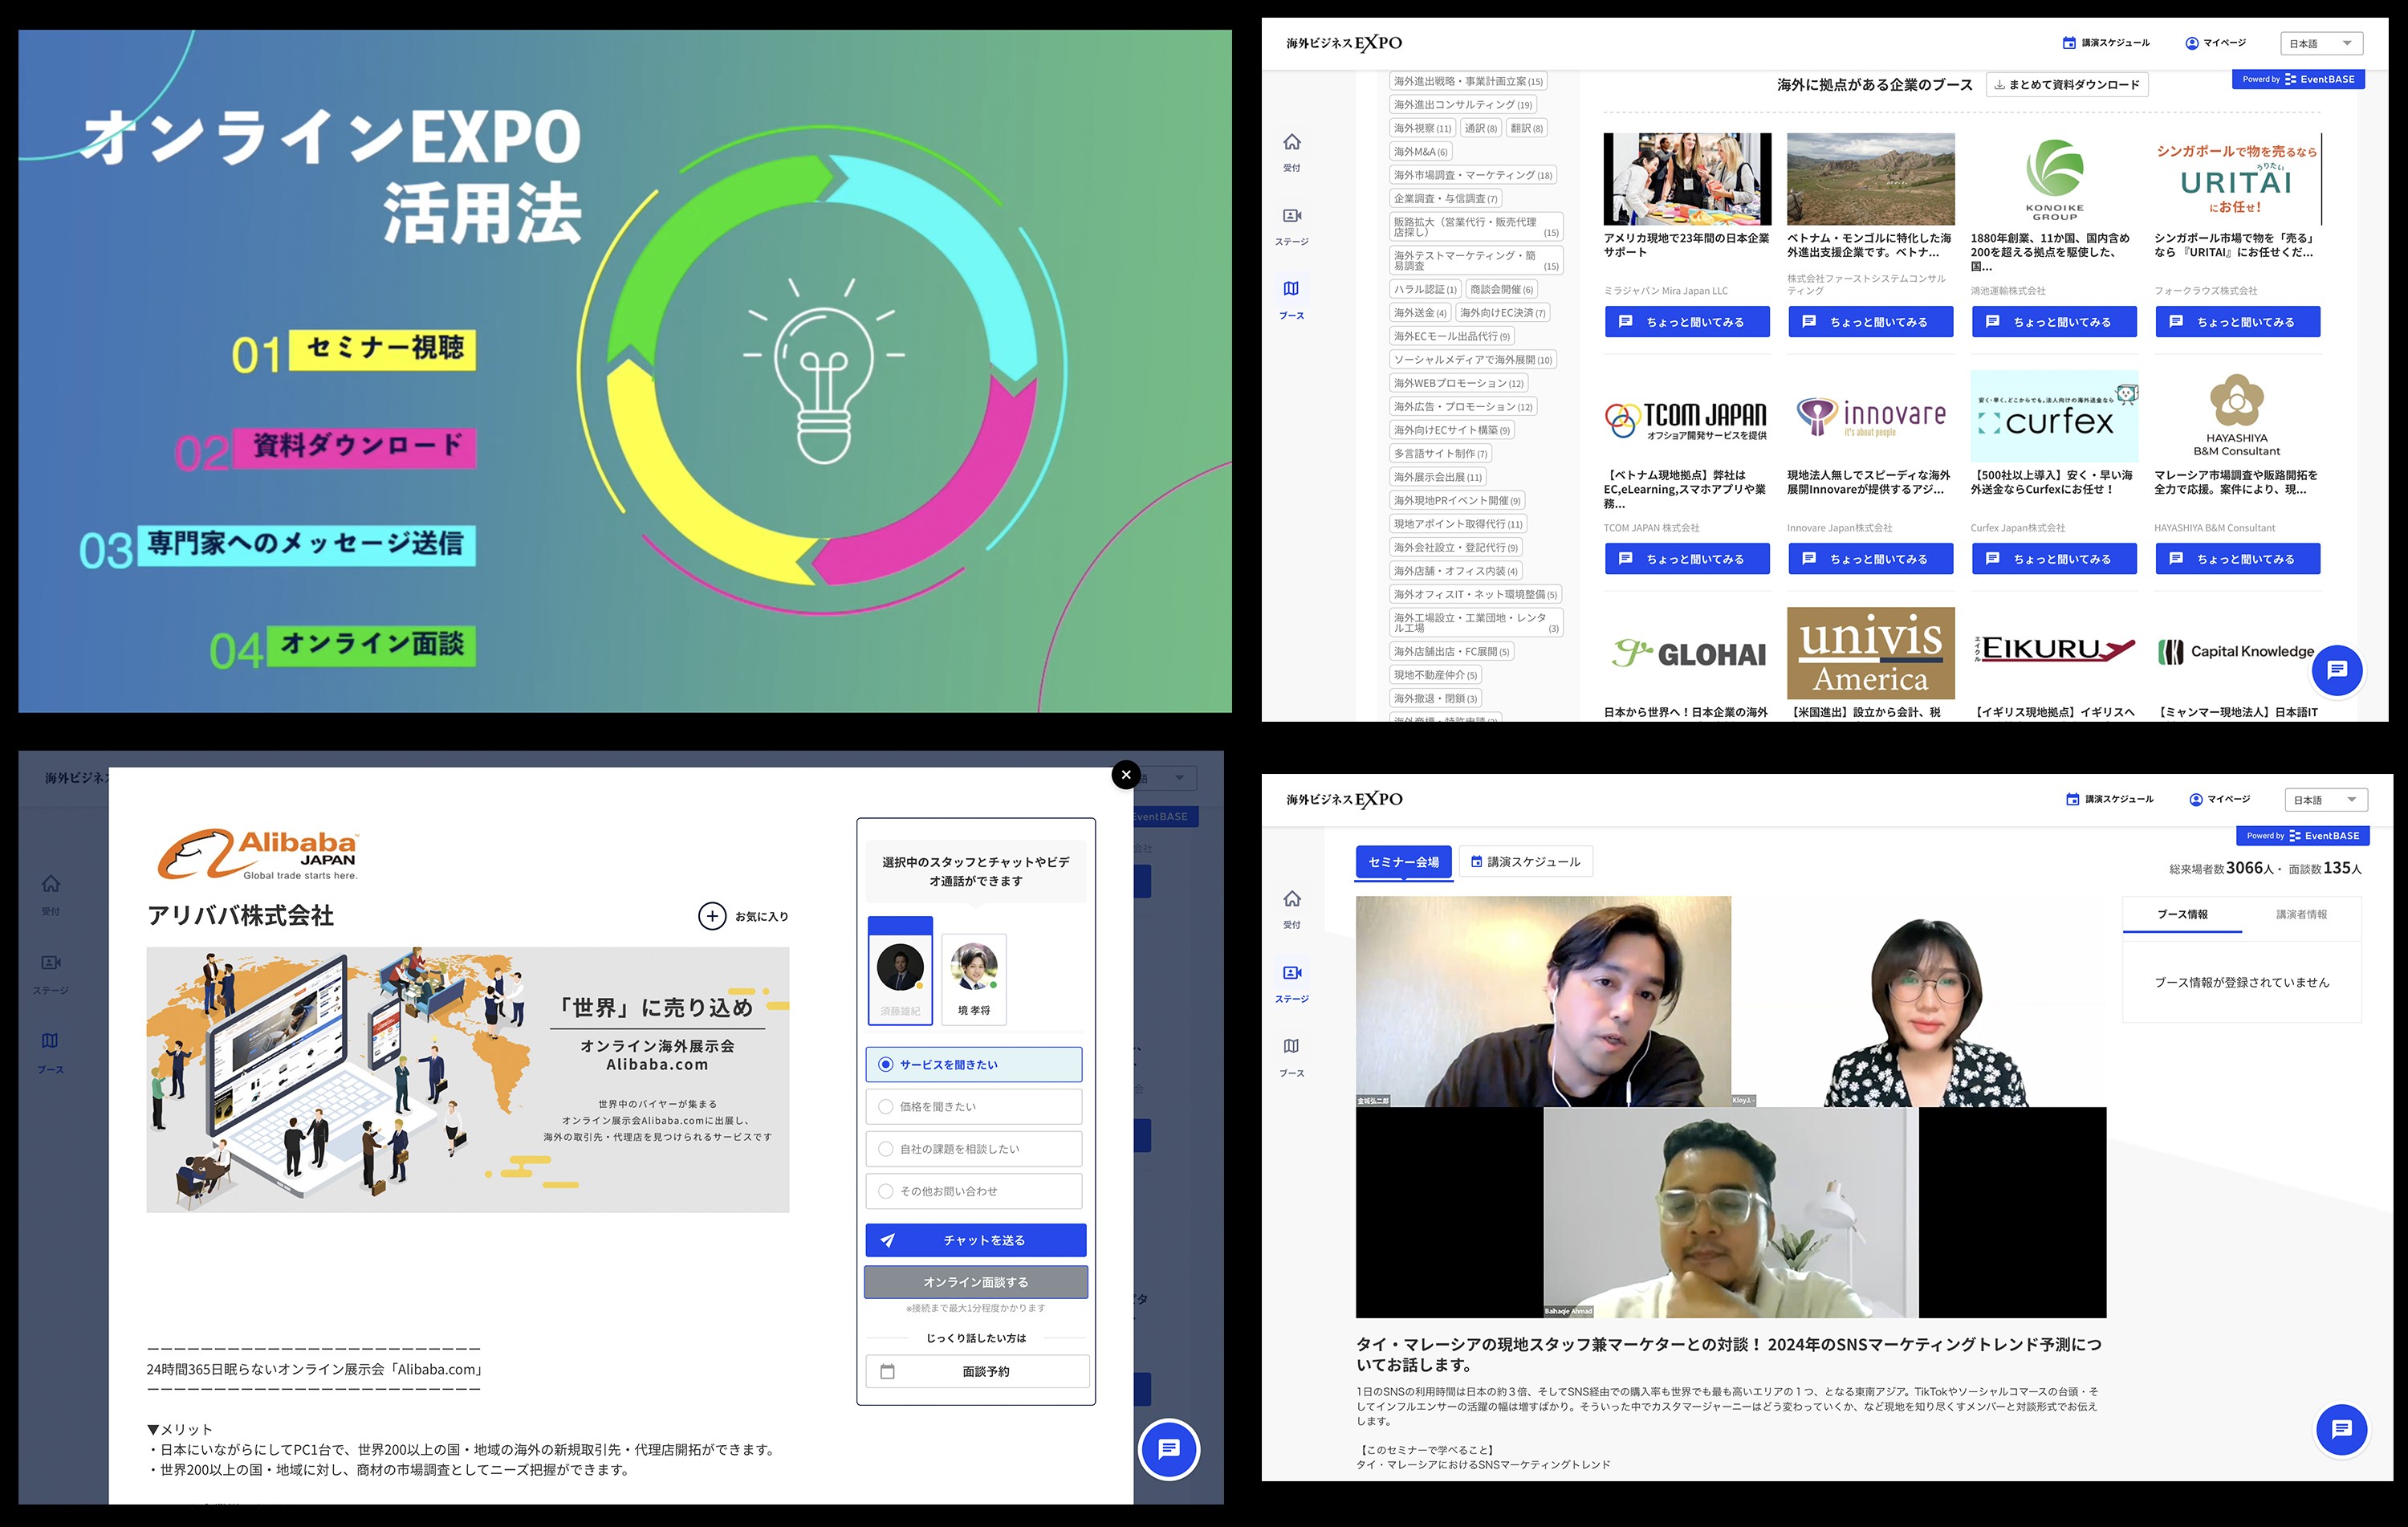Open KONOIKE GROUP booth logo
The width and height of the screenshot is (2408, 1527).
tap(2054, 180)
